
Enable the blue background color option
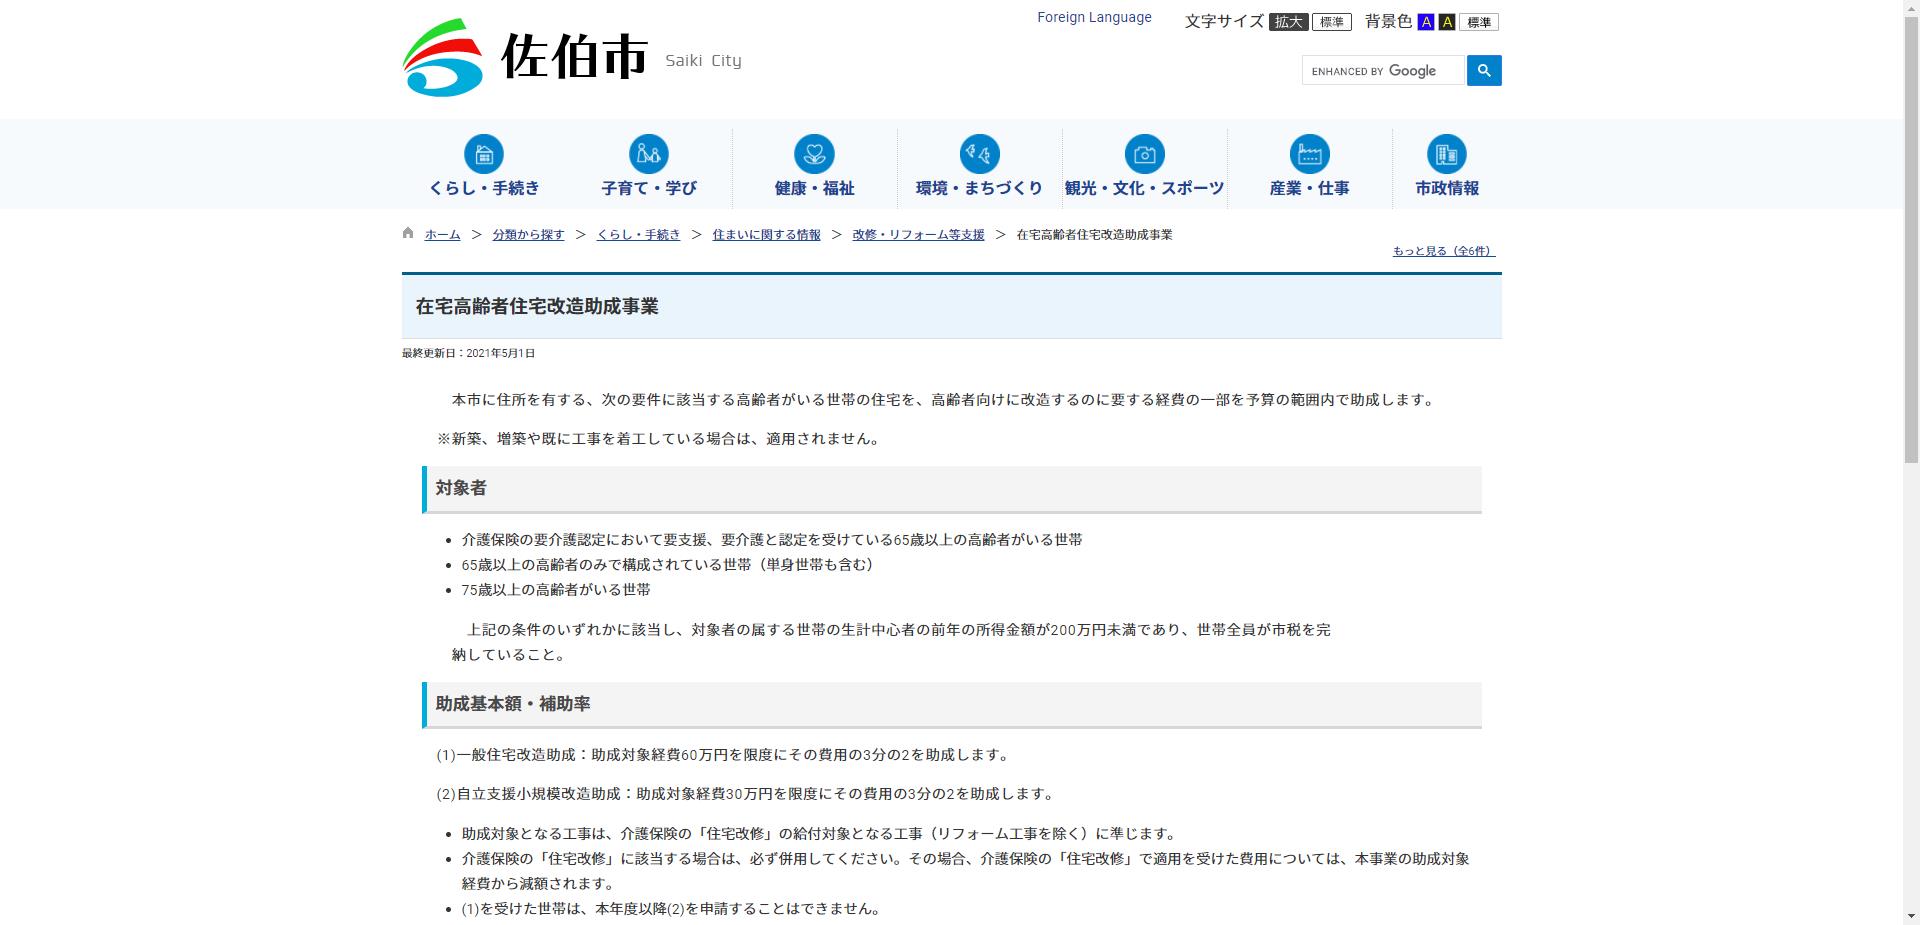(1426, 21)
